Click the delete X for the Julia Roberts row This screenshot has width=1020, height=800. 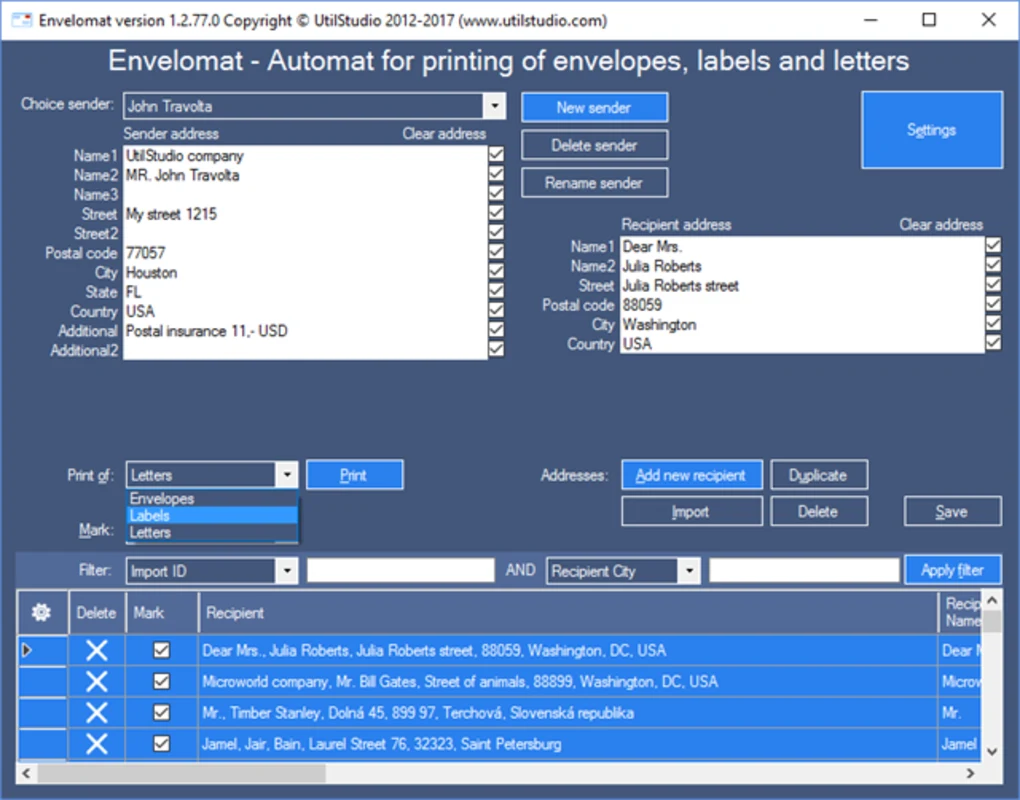coord(96,651)
